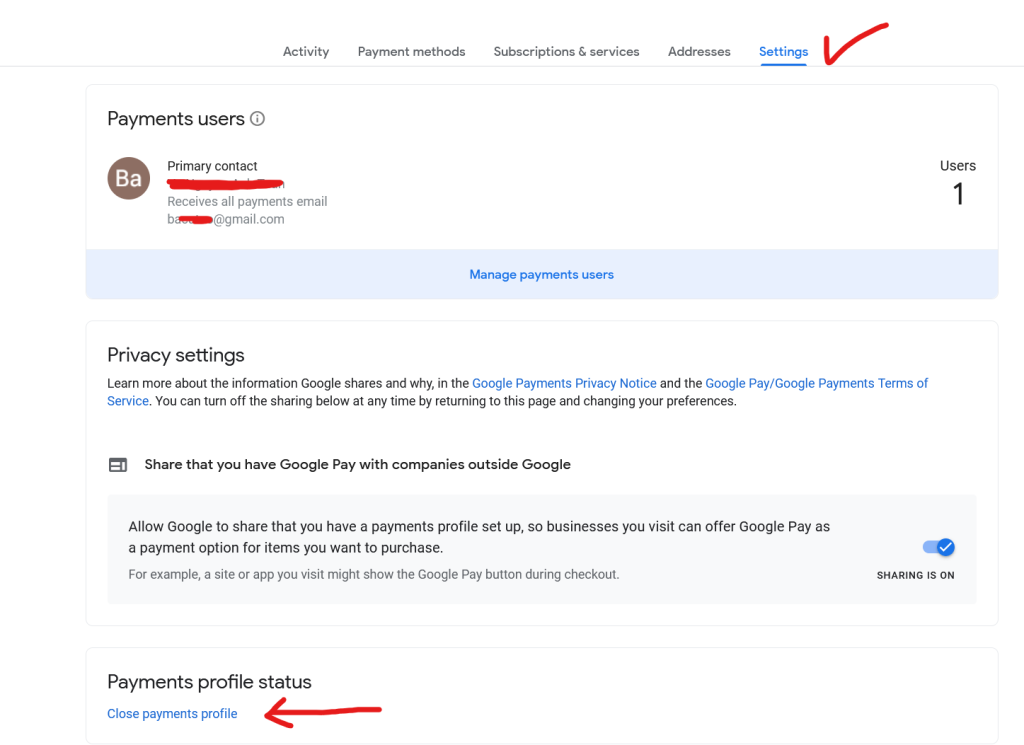
Task: Turn off the Google Pay sharing toggle
Action: pyautogui.click(x=939, y=547)
